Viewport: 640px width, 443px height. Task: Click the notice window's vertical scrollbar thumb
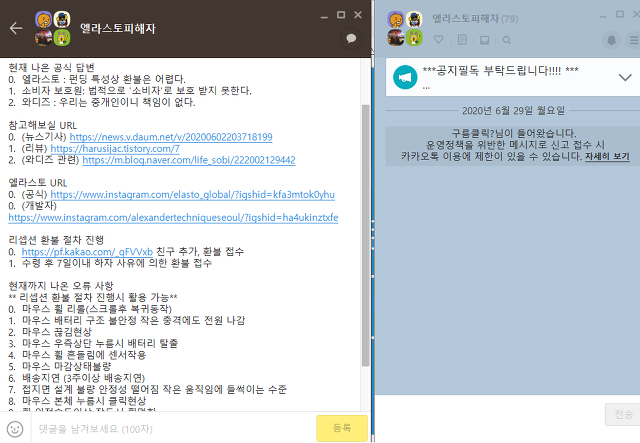(x=365, y=235)
